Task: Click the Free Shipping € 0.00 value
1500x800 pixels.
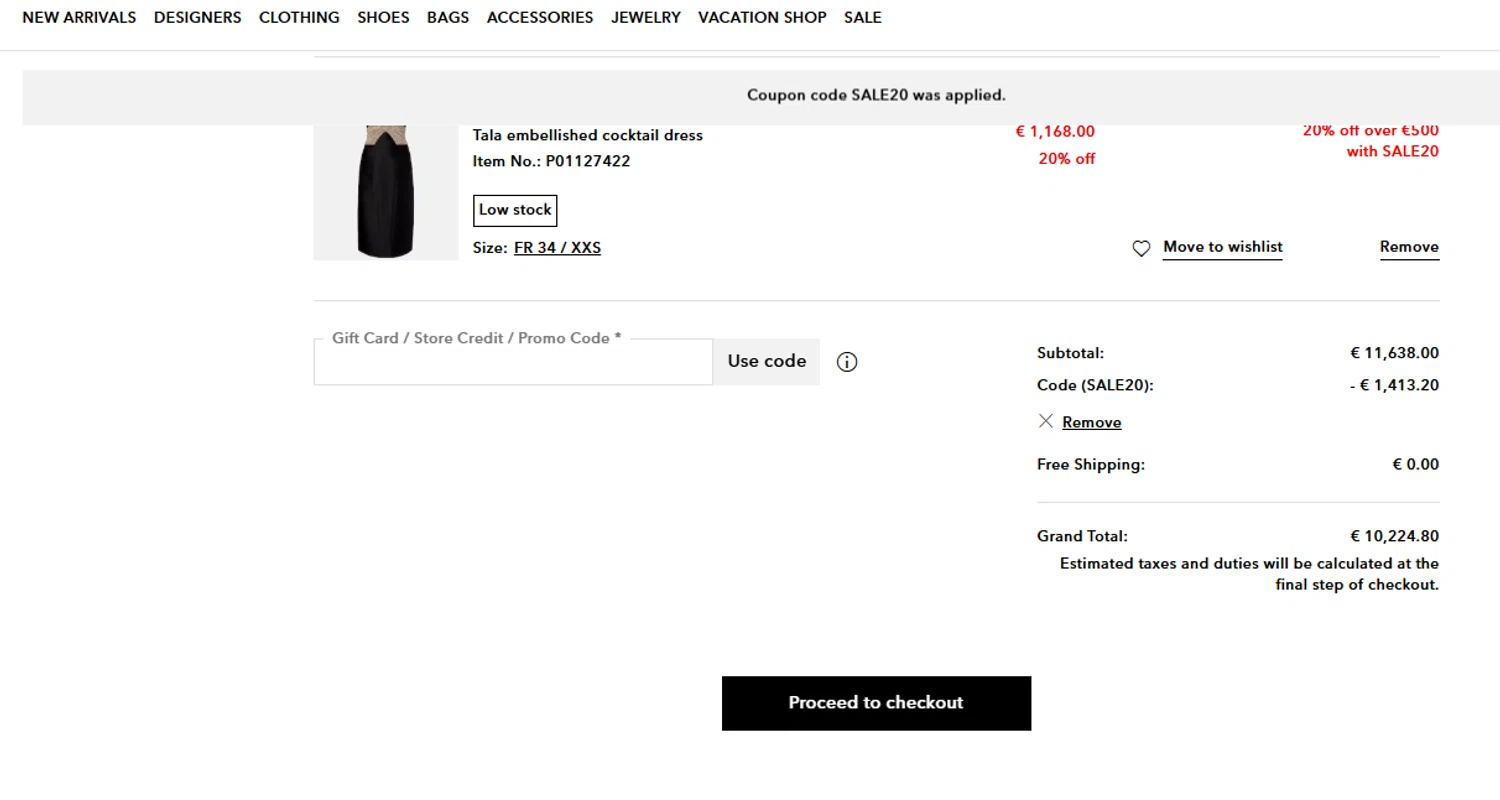Action: (x=1415, y=464)
